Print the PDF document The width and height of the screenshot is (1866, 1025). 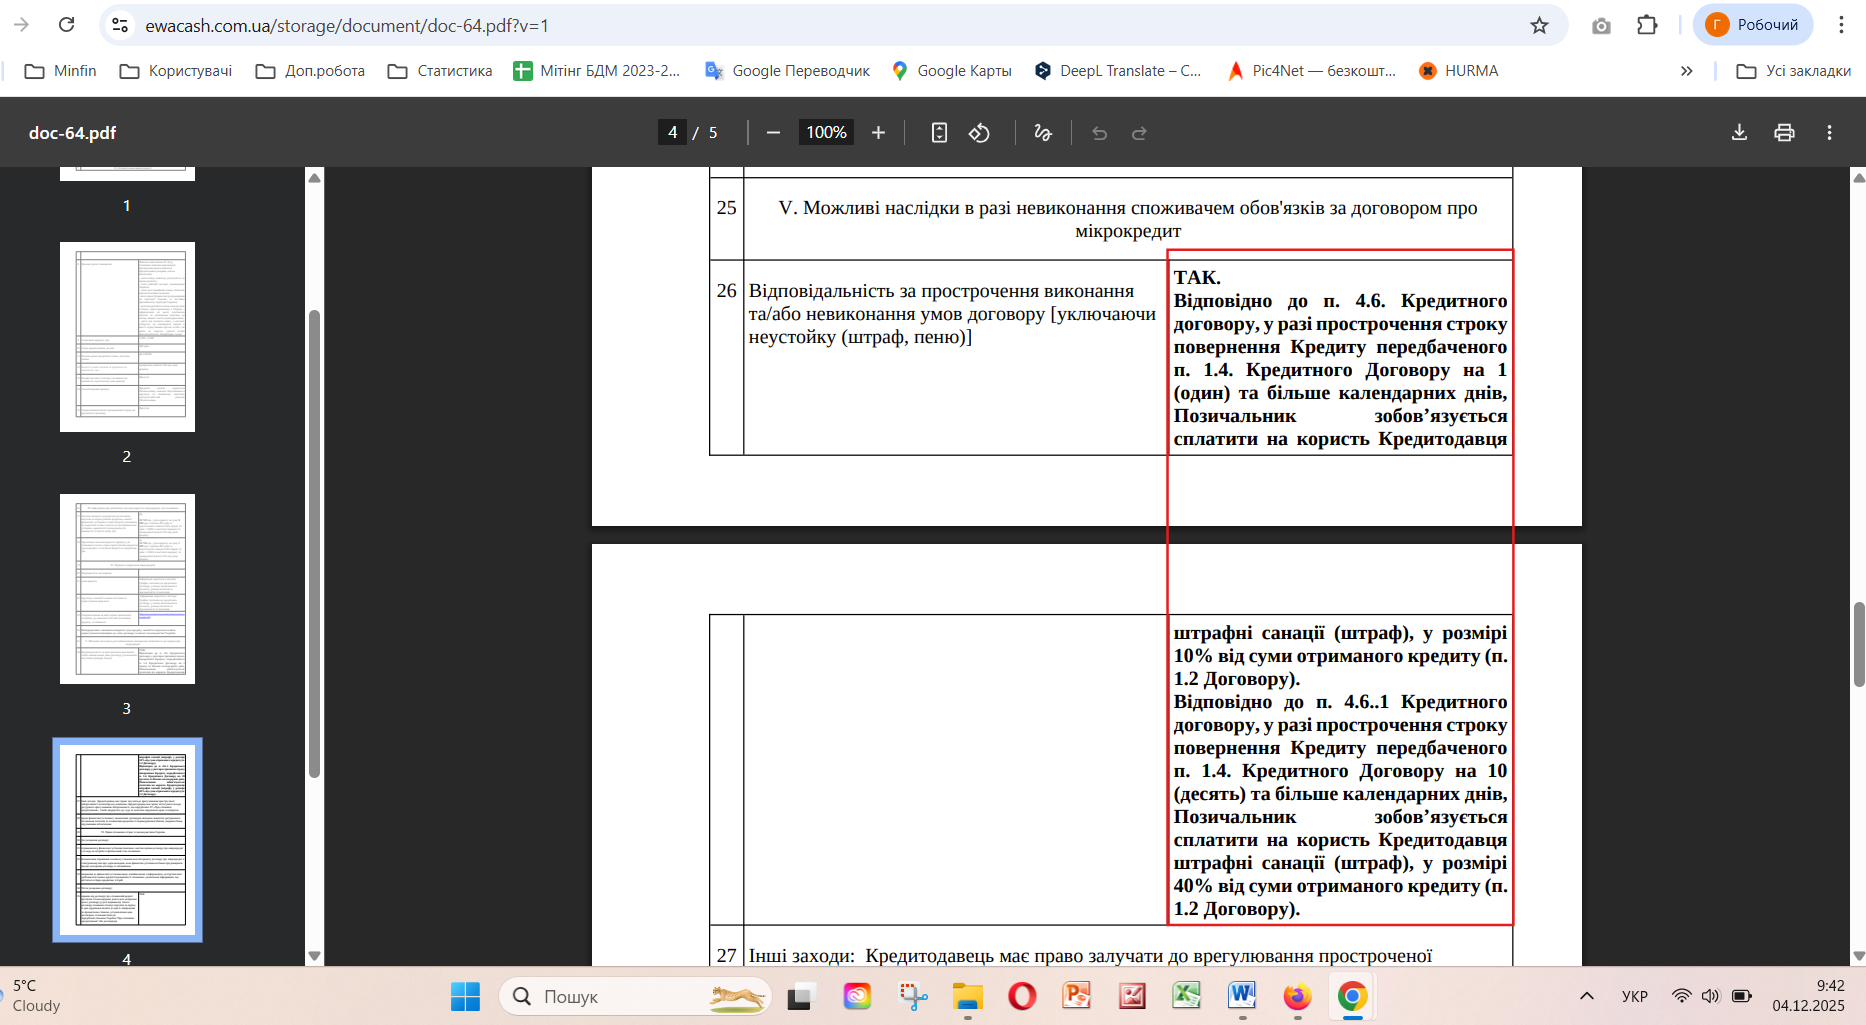(1784, 133)
